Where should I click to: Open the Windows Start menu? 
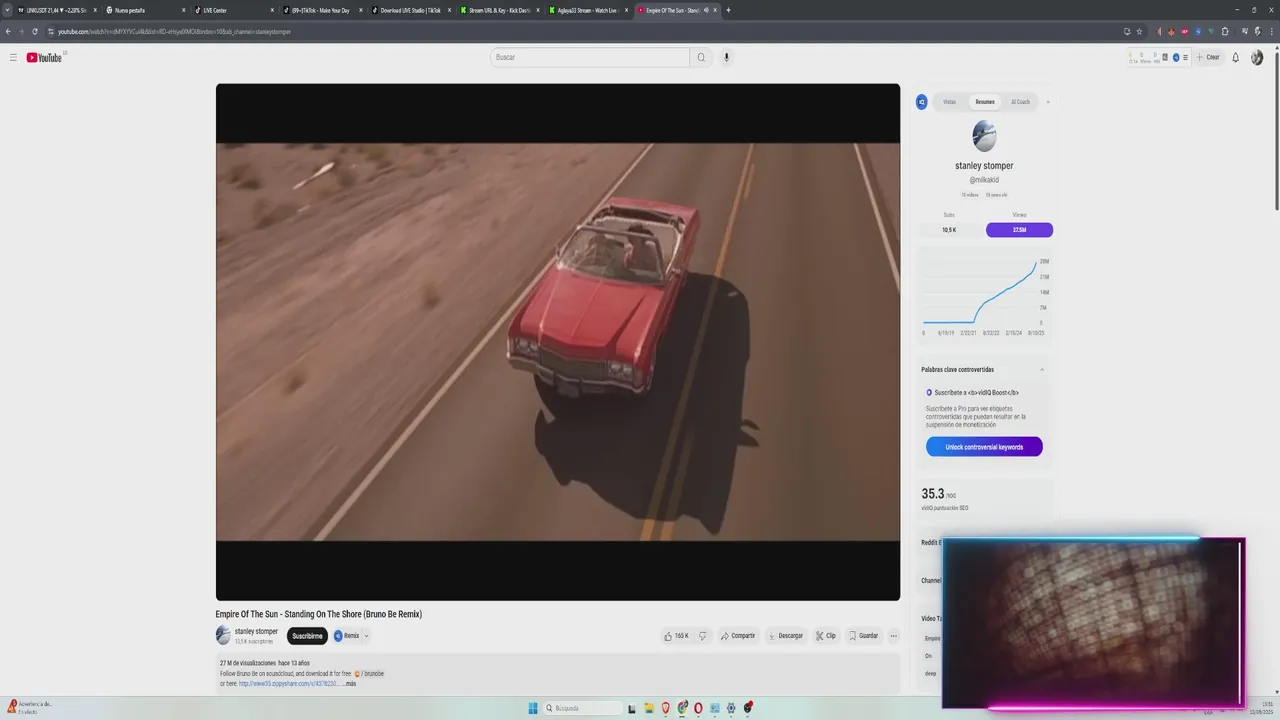pyautogui.click(x=534, y=708)
